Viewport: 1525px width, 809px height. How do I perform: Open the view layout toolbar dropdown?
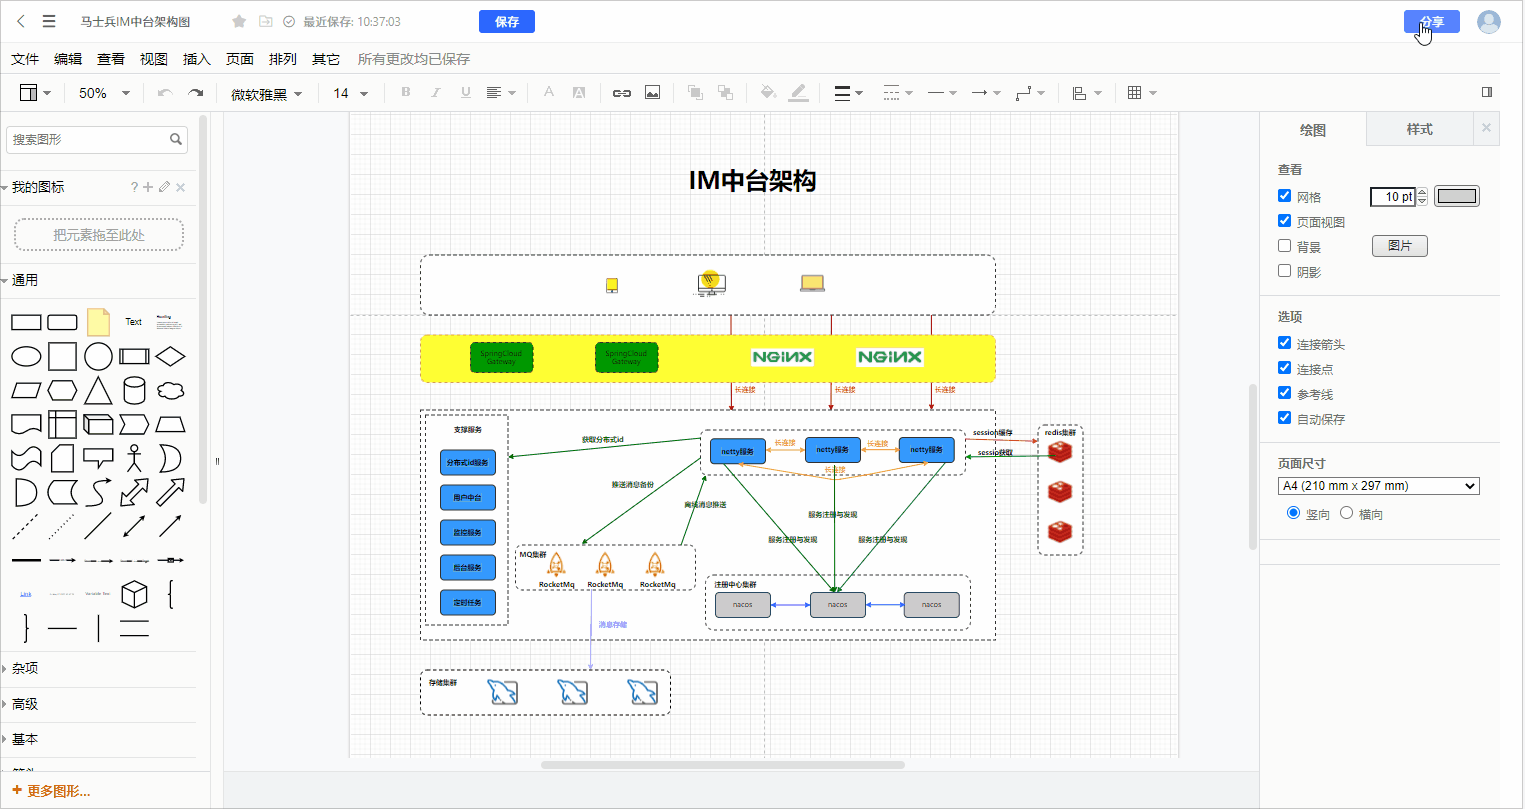point(35,93)
